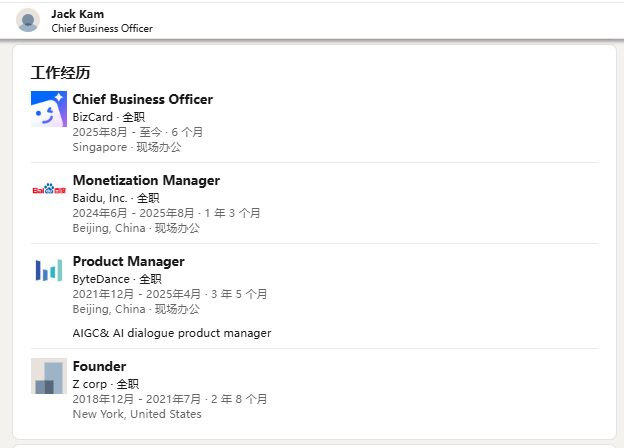
Task: Click the 2021年12月 - 2025年4月 date range
Action: tap(136, 294)
